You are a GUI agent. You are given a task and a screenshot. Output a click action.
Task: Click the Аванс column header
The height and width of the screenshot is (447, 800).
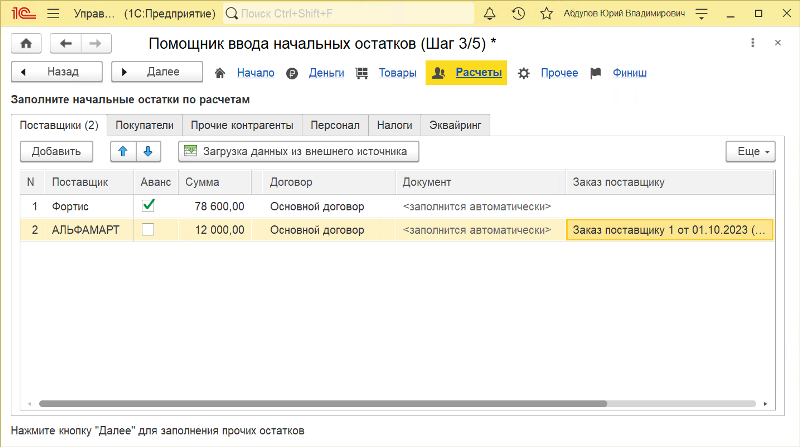156,182
